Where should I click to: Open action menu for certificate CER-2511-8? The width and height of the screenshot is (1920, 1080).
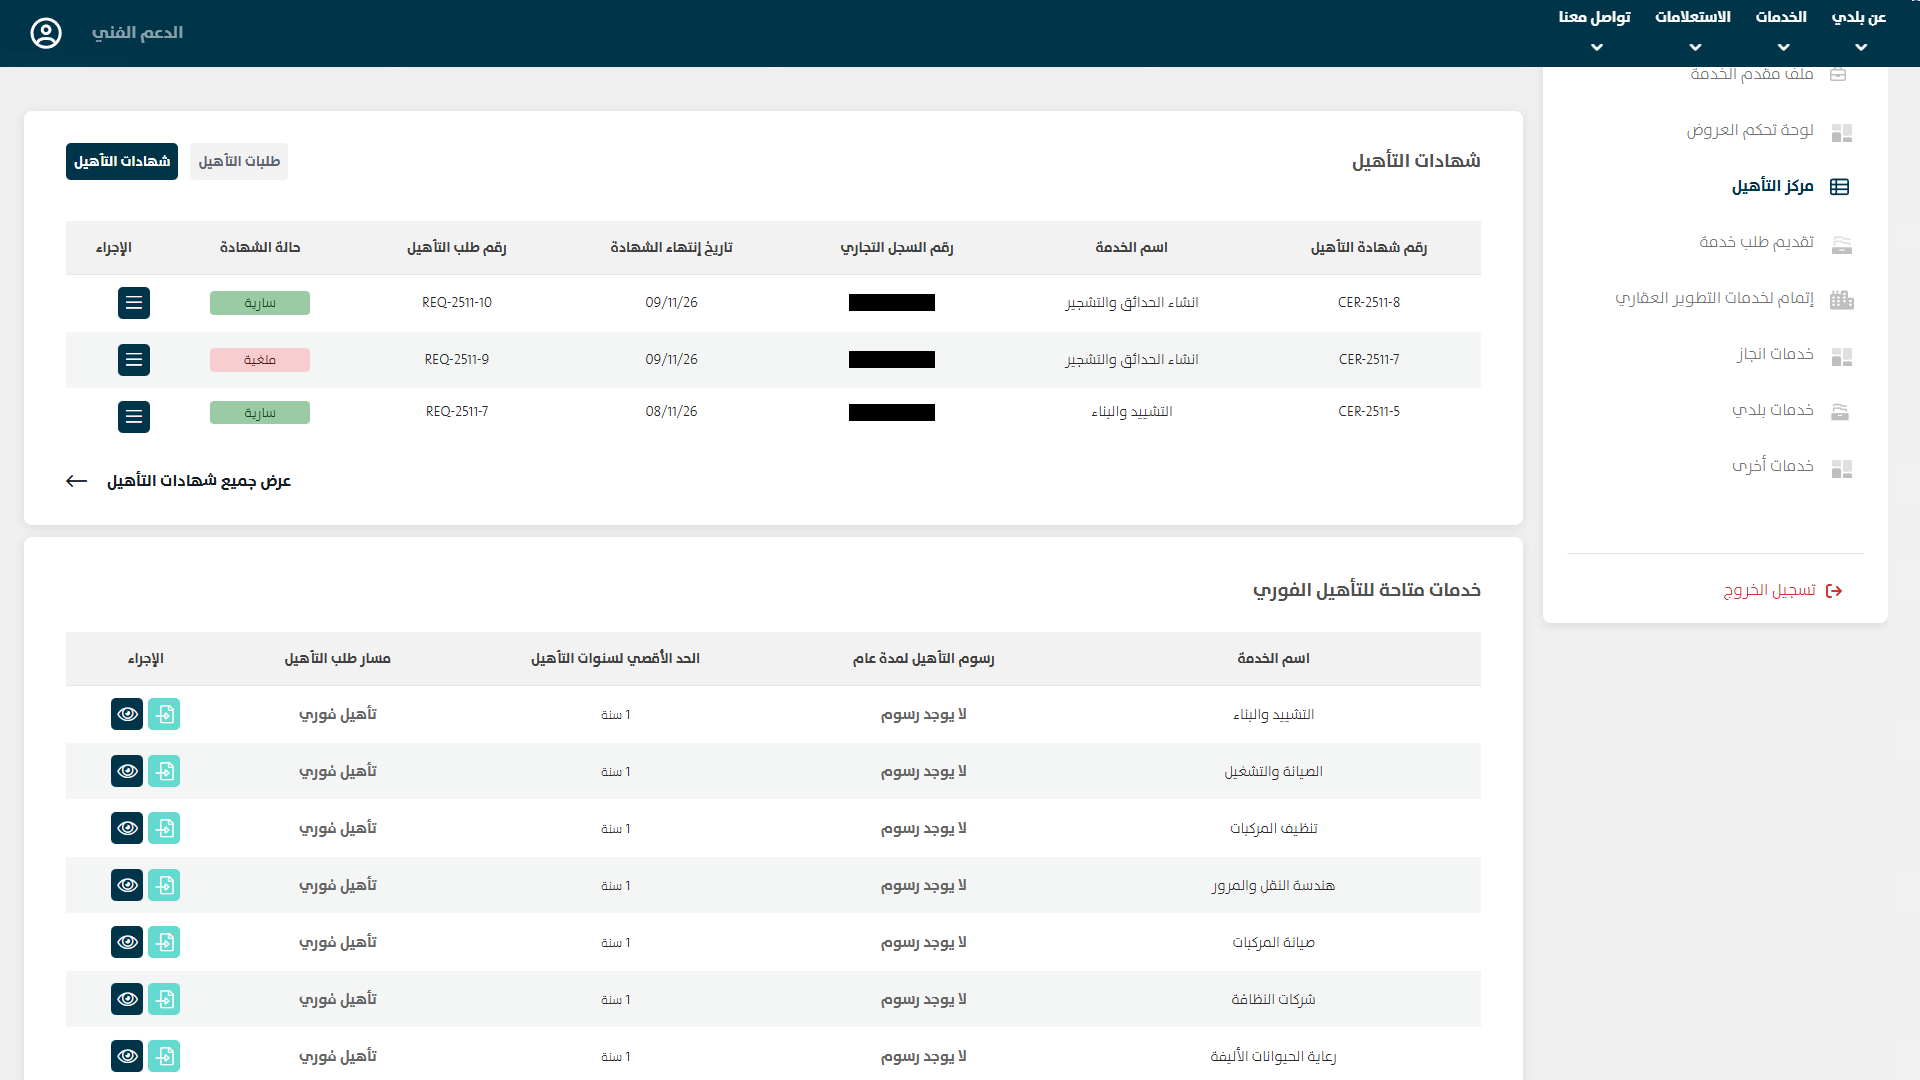click(134, 303)
